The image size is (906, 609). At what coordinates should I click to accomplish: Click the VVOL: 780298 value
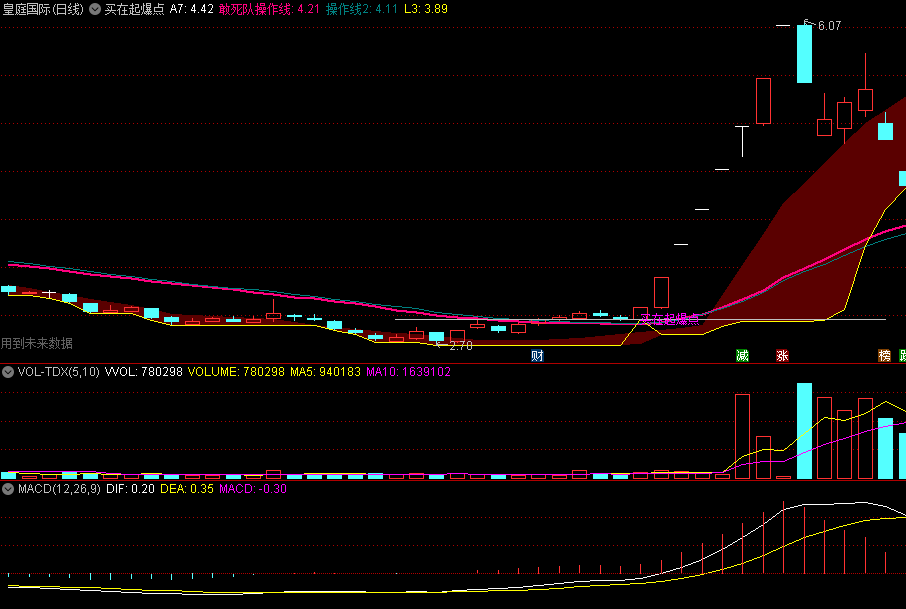pyautogui.click(x=144, y=372)
